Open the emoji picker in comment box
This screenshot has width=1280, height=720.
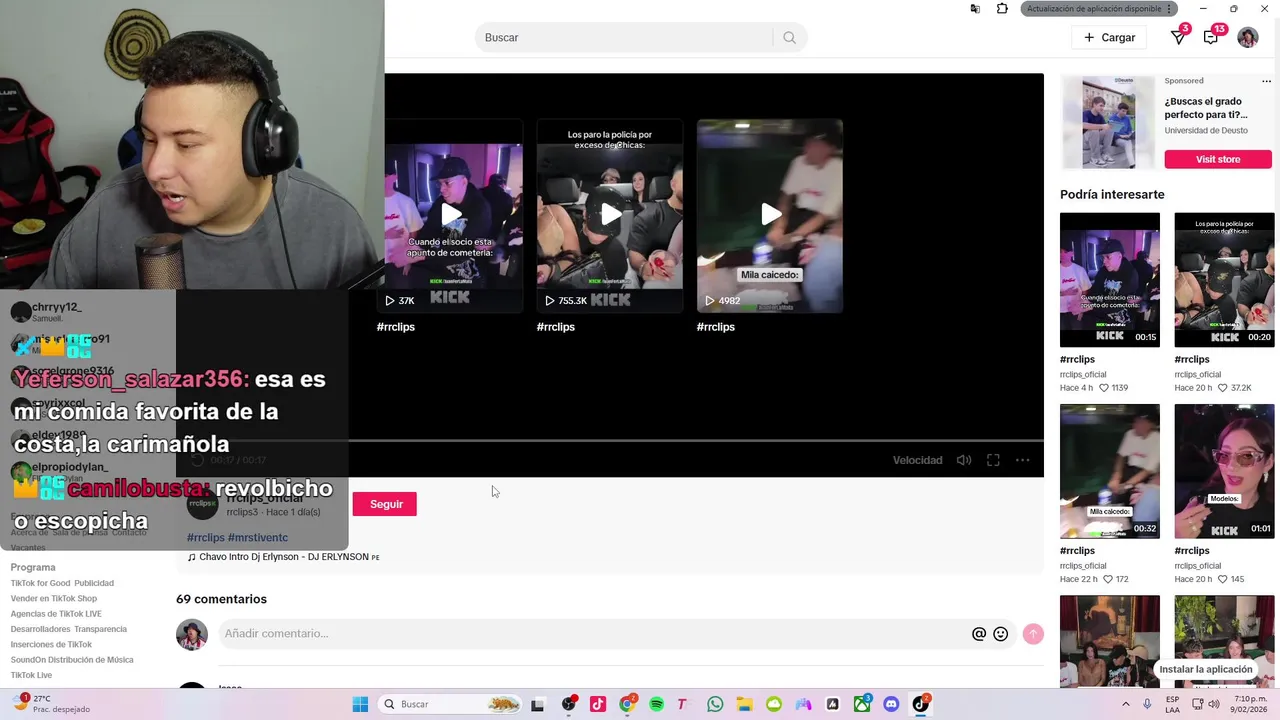[x=1000, y=634]
